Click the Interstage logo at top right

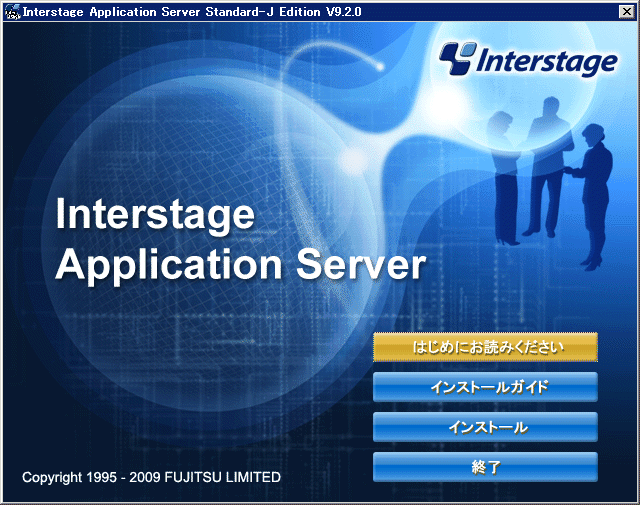point(528,60)
